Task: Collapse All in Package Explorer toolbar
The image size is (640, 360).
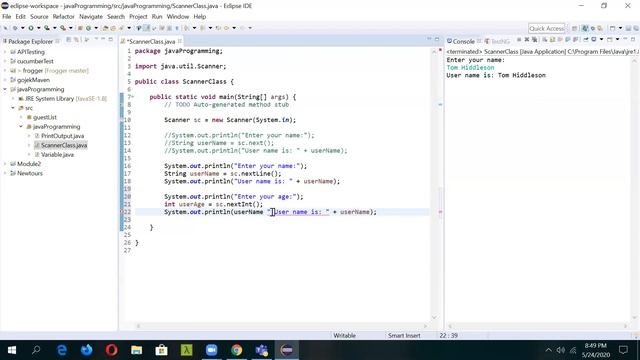Action: (69, 40)
